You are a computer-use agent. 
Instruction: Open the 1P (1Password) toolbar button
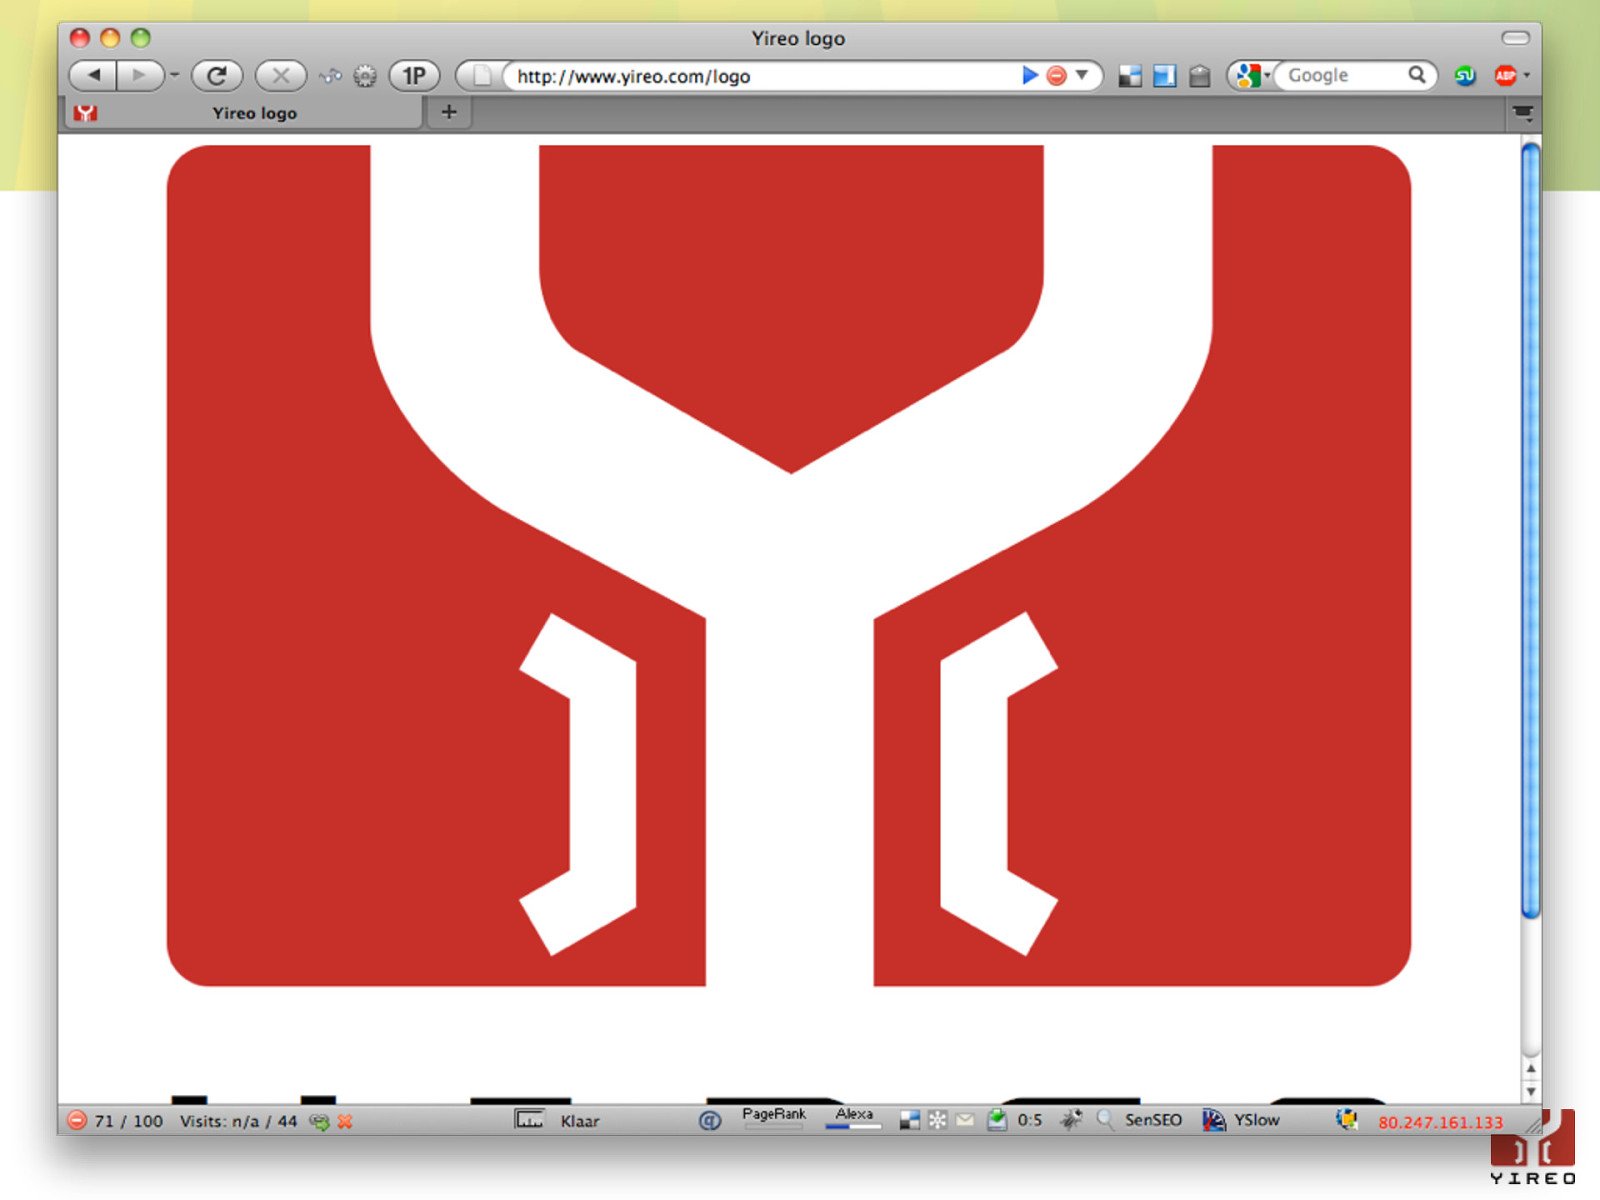point(414,75)
